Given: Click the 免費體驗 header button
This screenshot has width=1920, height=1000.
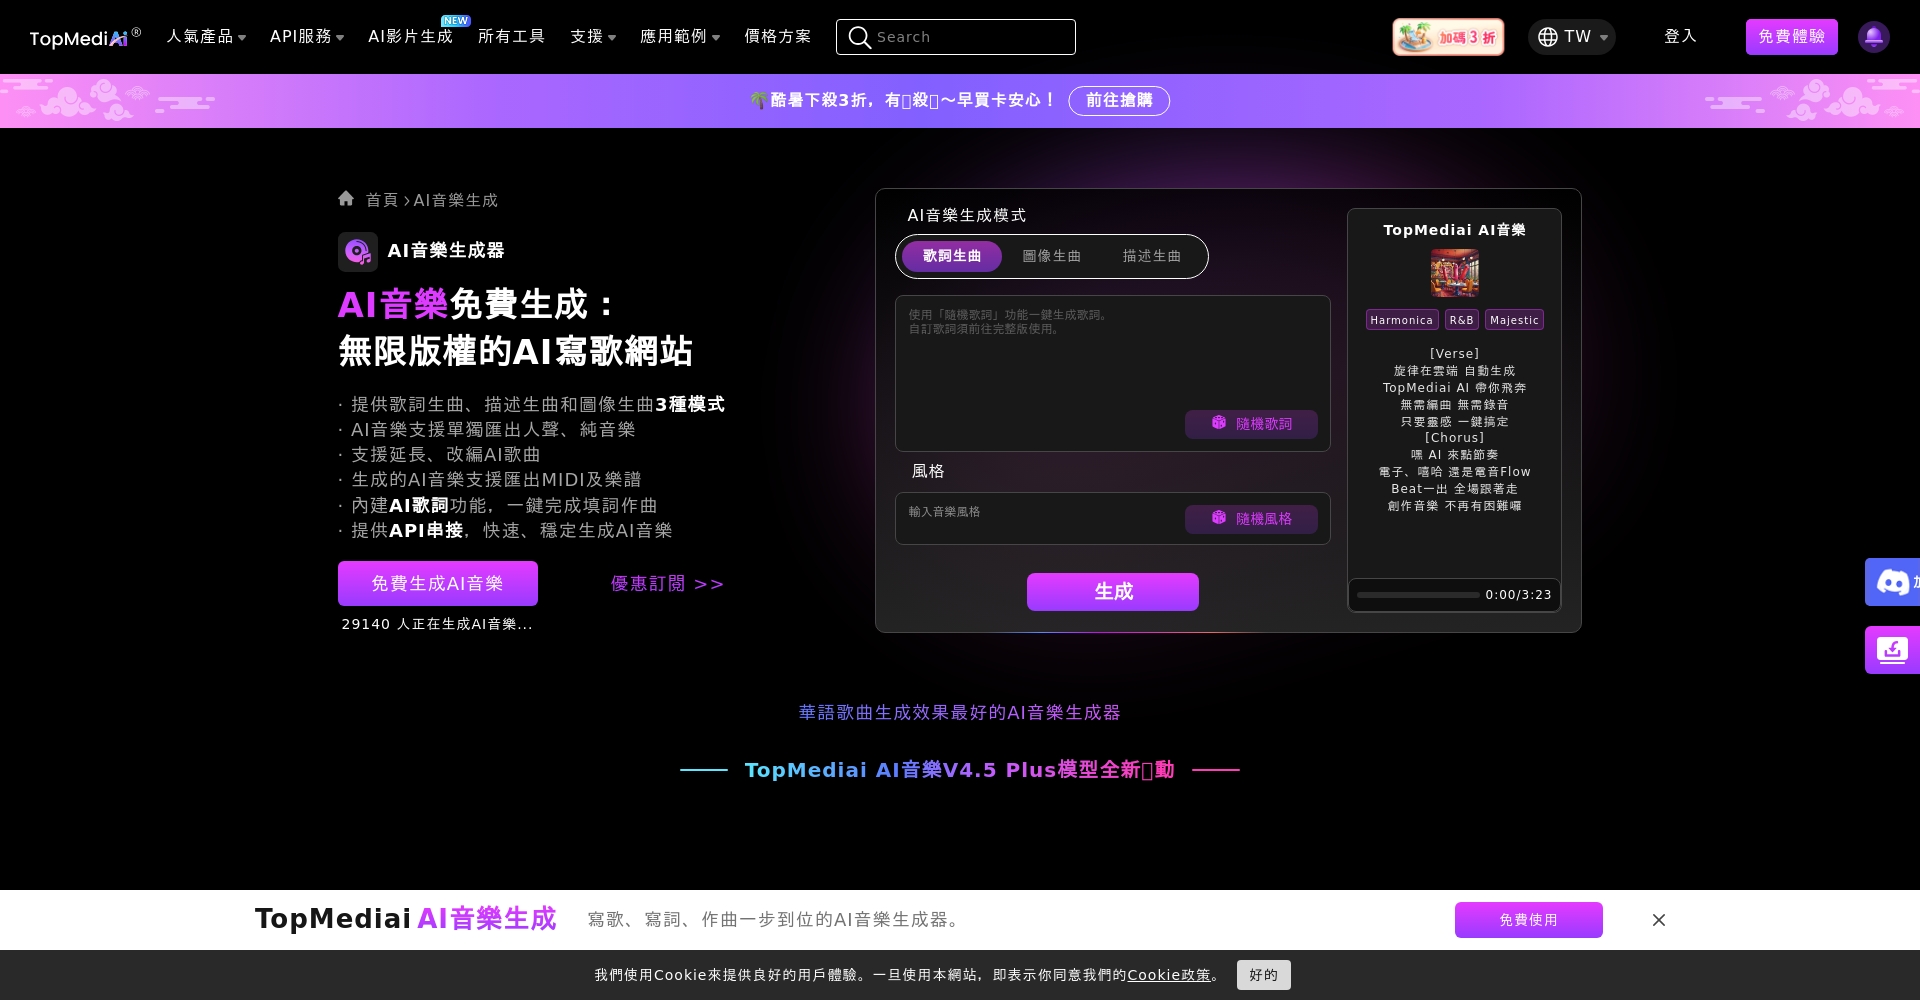Looking at the screenshot, I should [x=1792, y=37].
